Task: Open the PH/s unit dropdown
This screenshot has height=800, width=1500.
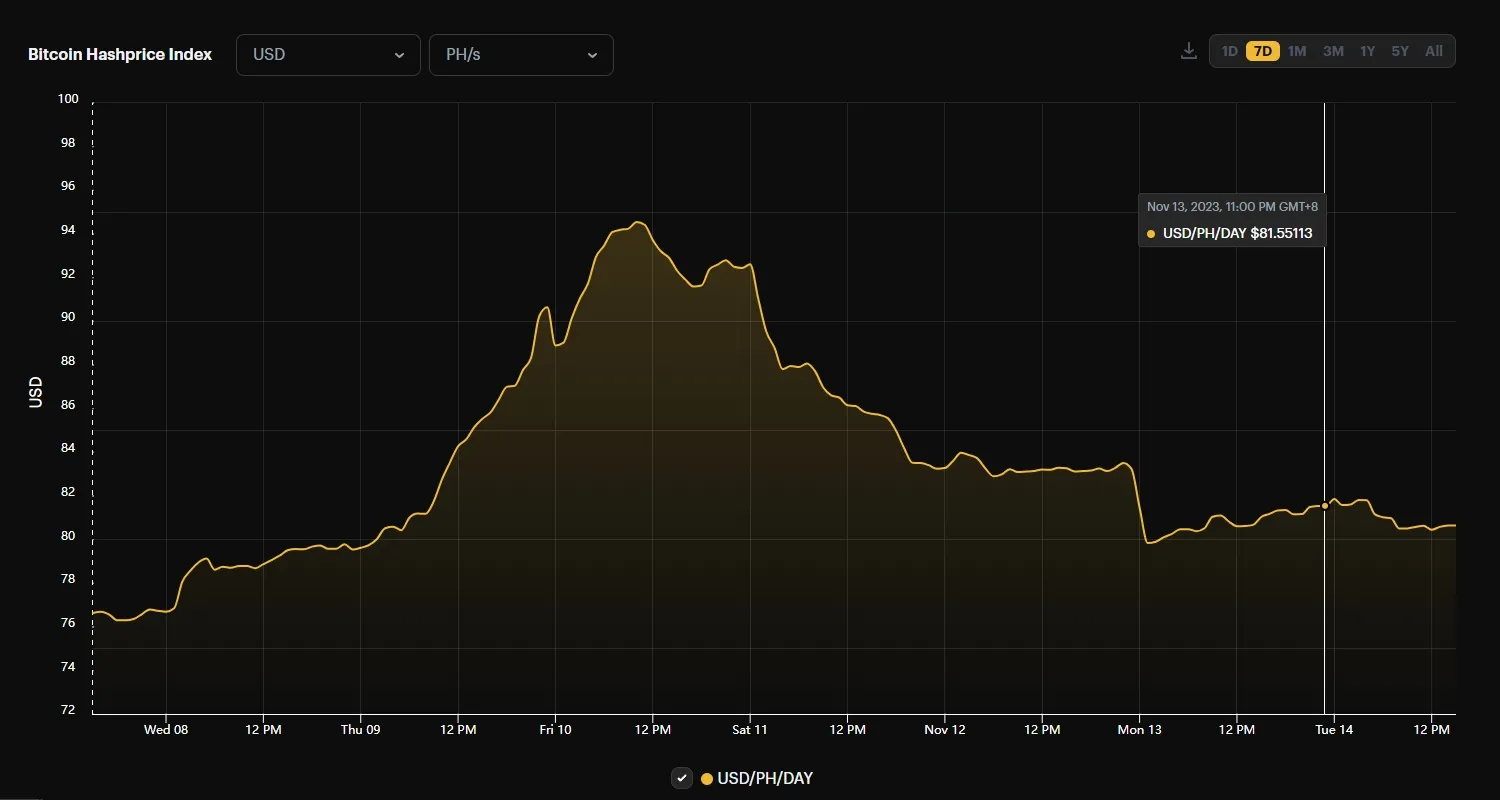Action: click(x=521, y=55)
